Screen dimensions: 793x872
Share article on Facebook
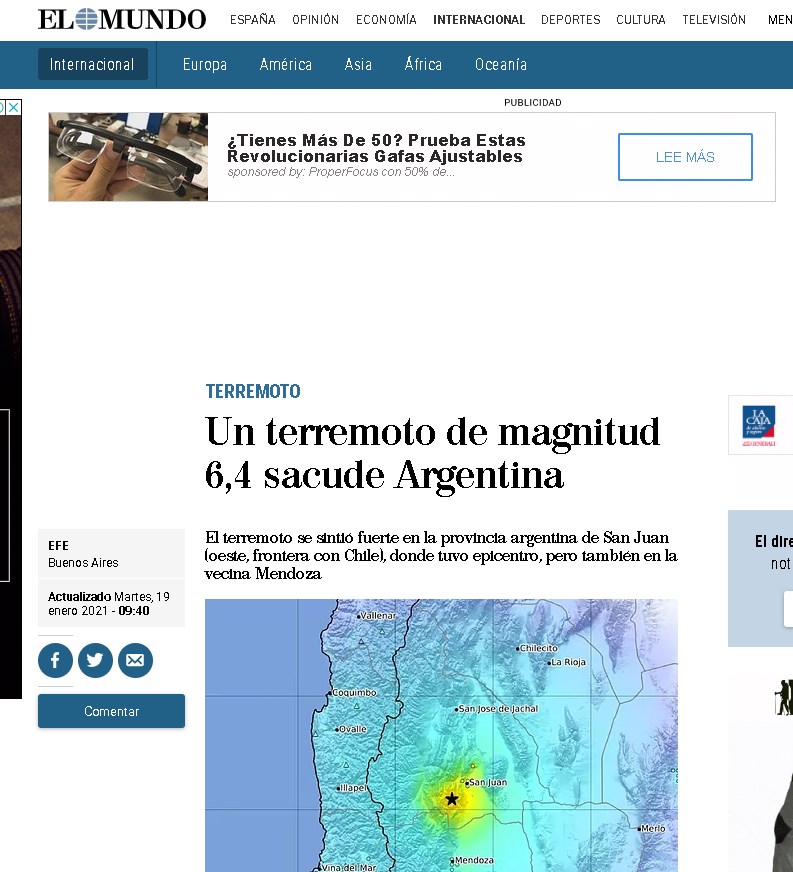coord(55,660)
